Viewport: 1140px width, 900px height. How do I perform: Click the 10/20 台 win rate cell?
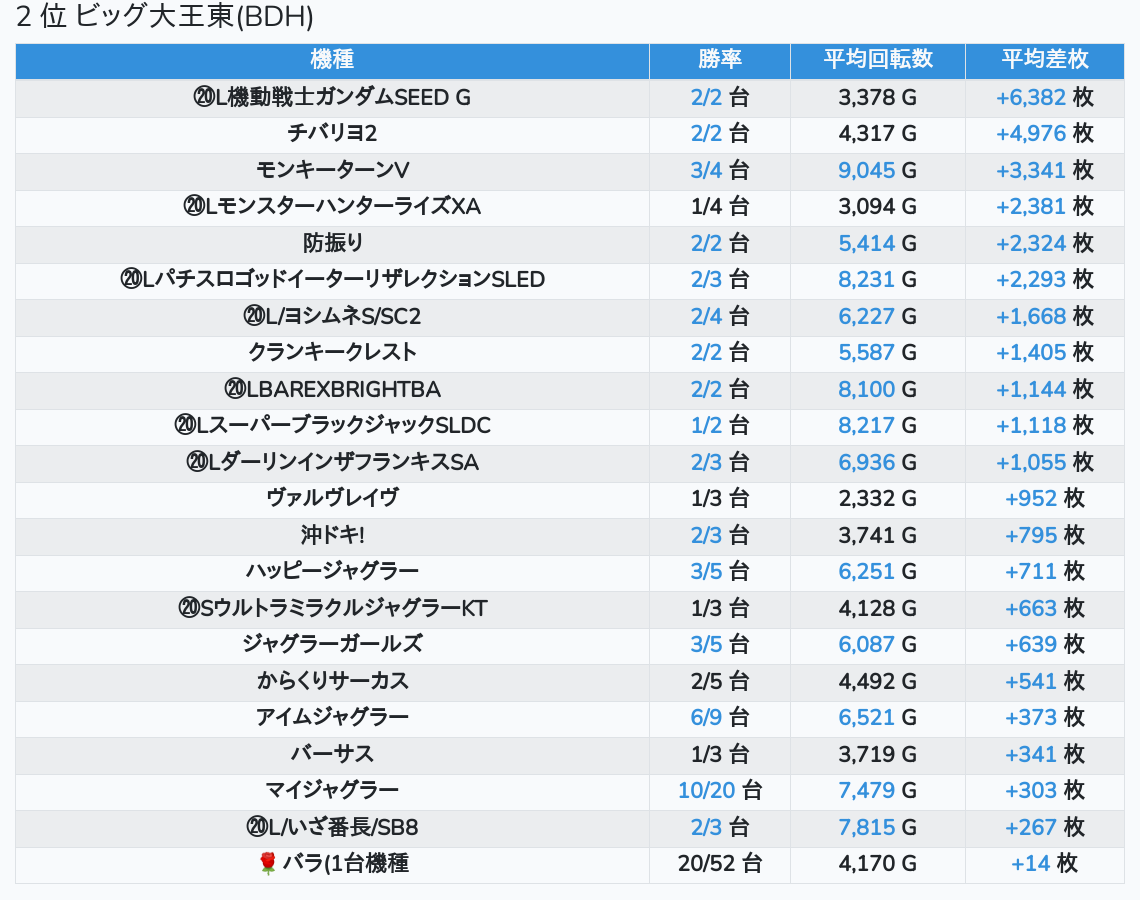point(720,790)
